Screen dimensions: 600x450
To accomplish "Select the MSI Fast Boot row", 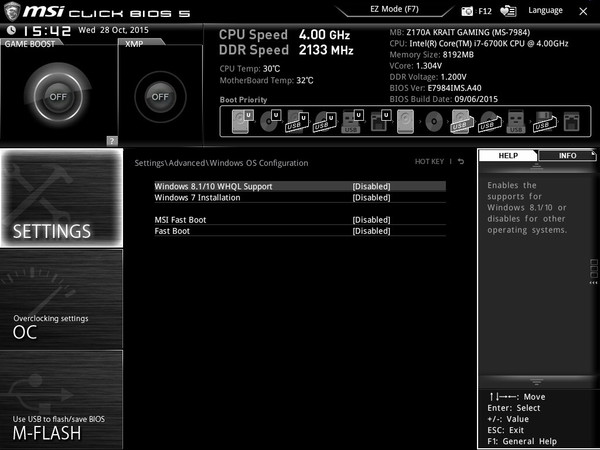I will tap(300, 220).
